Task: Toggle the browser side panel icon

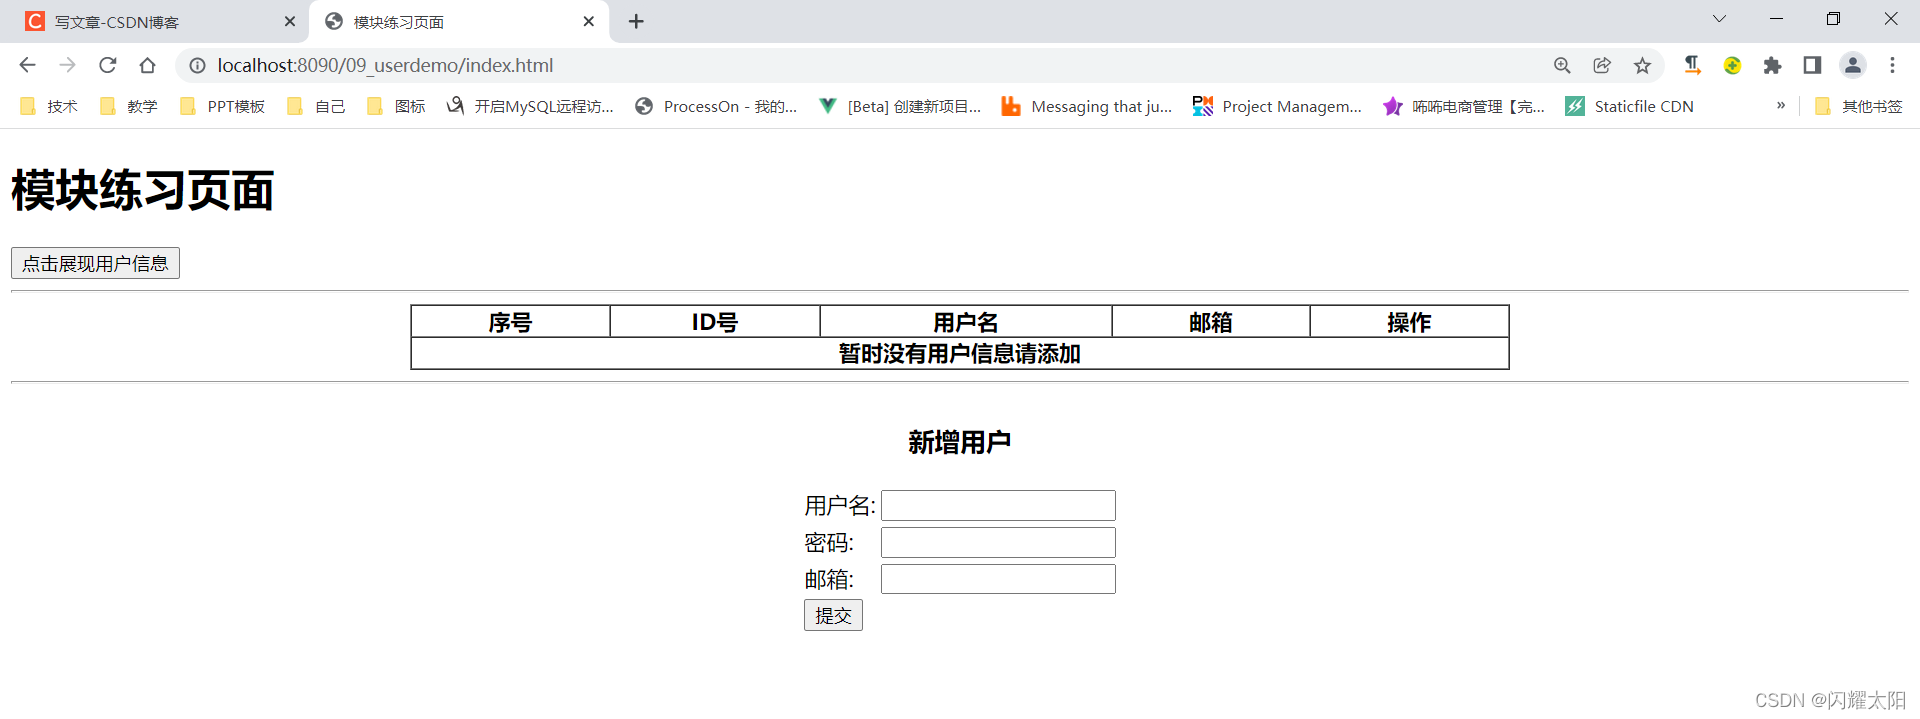Action: coord(1812,65)
